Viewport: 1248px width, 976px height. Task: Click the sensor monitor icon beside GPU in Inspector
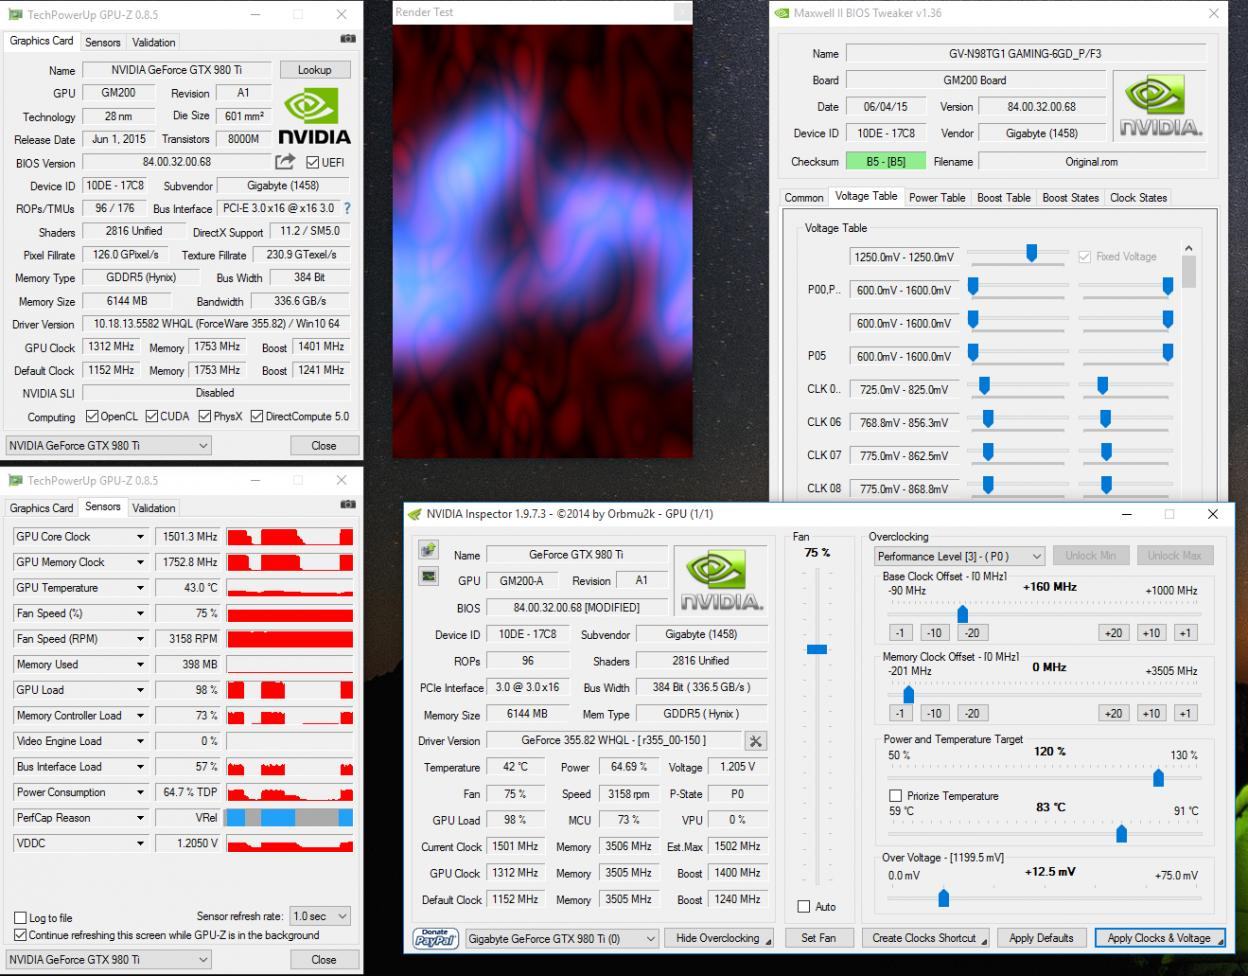[x=428, y=576]
